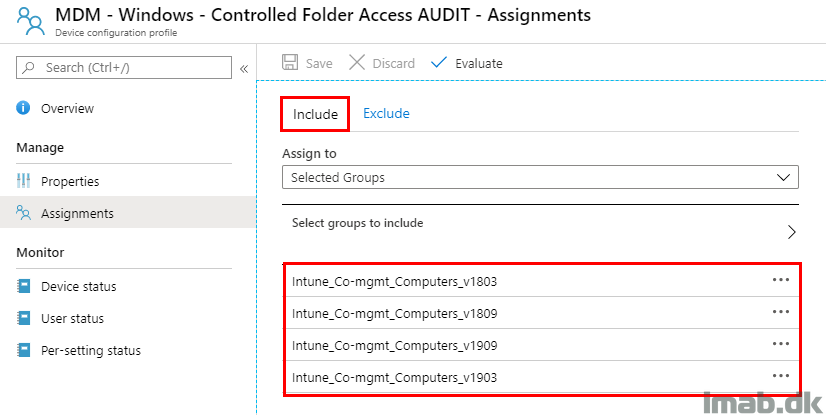
Task: Open ellipsis menu for Intune_Co-mgmt_Computers_v1909
Action: point(781,344)
